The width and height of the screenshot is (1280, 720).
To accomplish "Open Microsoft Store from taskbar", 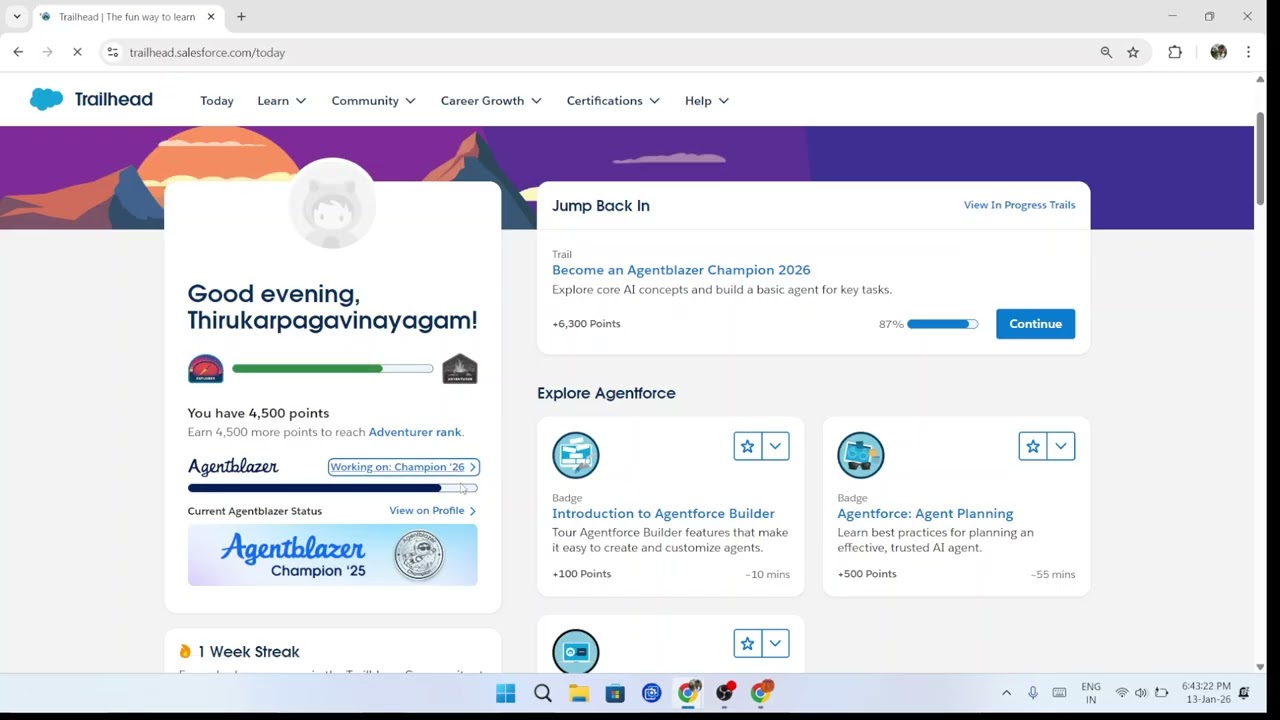I will [615, 693].
